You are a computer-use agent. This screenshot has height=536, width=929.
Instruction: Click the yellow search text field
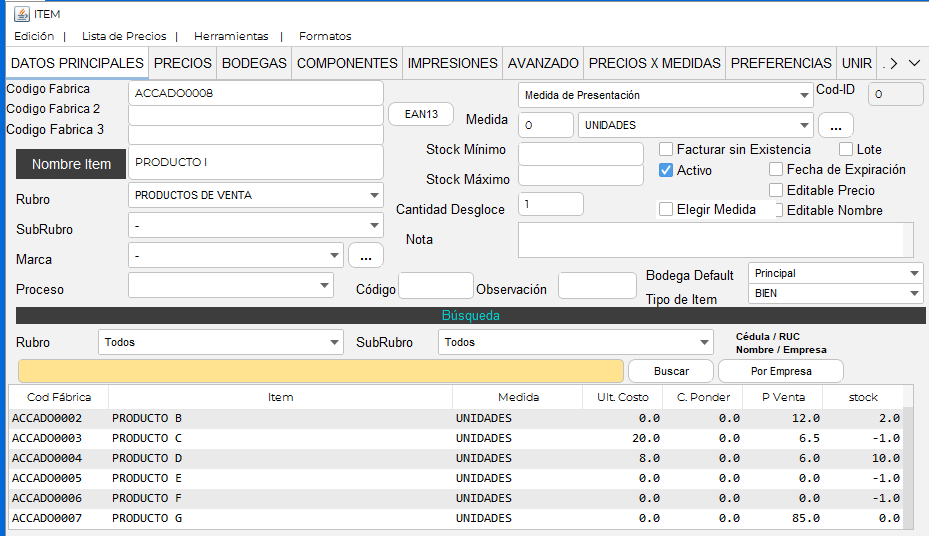tap(320, 371)
